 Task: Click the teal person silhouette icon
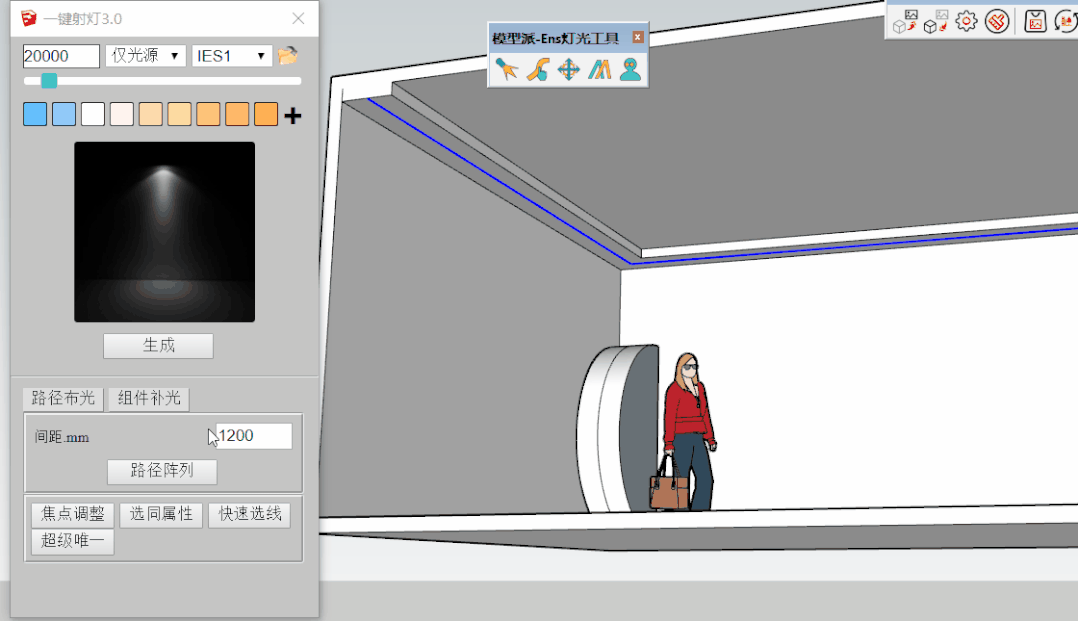pyautogui.click(x=629, y=69)
